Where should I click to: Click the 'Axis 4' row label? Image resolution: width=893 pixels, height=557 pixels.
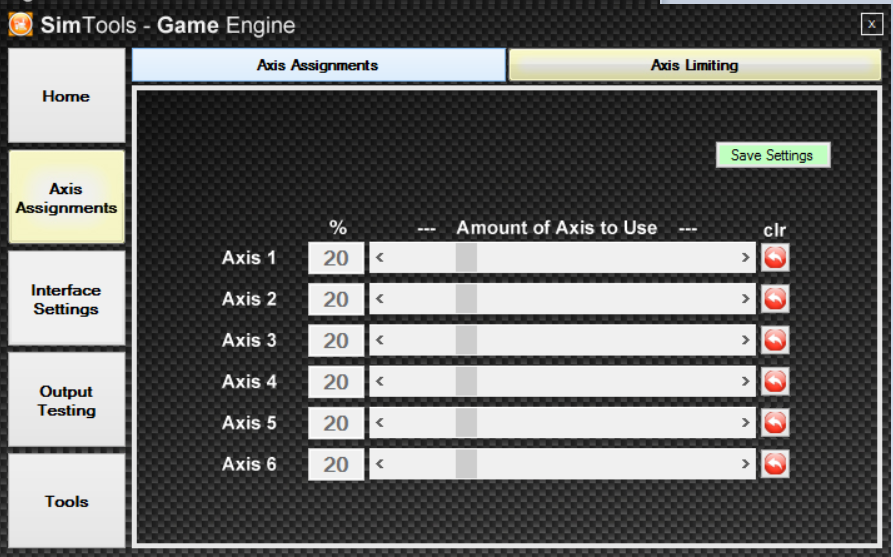click(x=249, y=382)
